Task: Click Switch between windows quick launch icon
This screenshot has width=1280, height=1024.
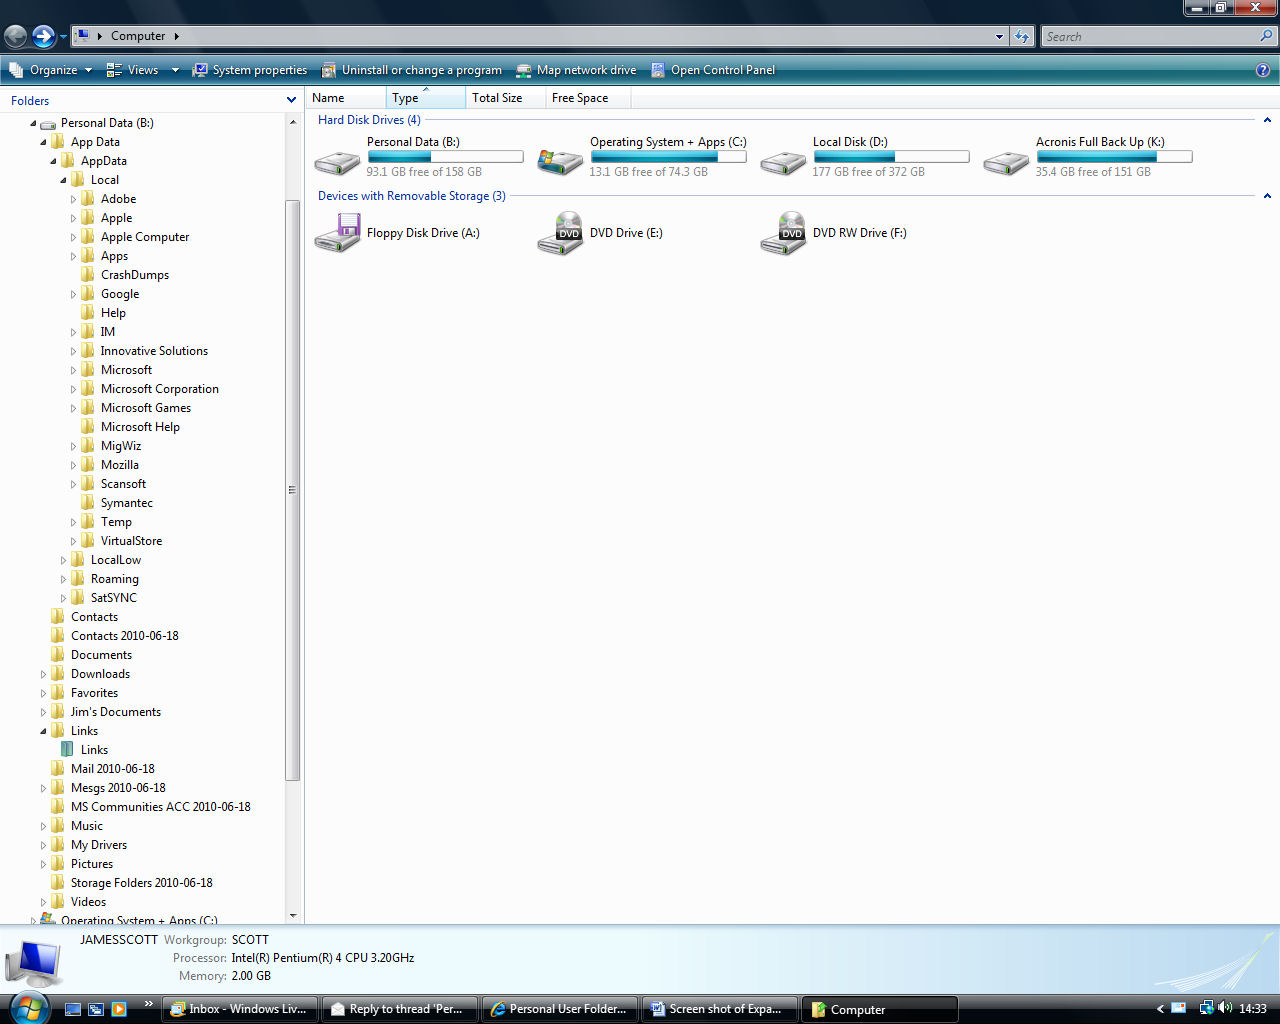Action: point(96,1009)
